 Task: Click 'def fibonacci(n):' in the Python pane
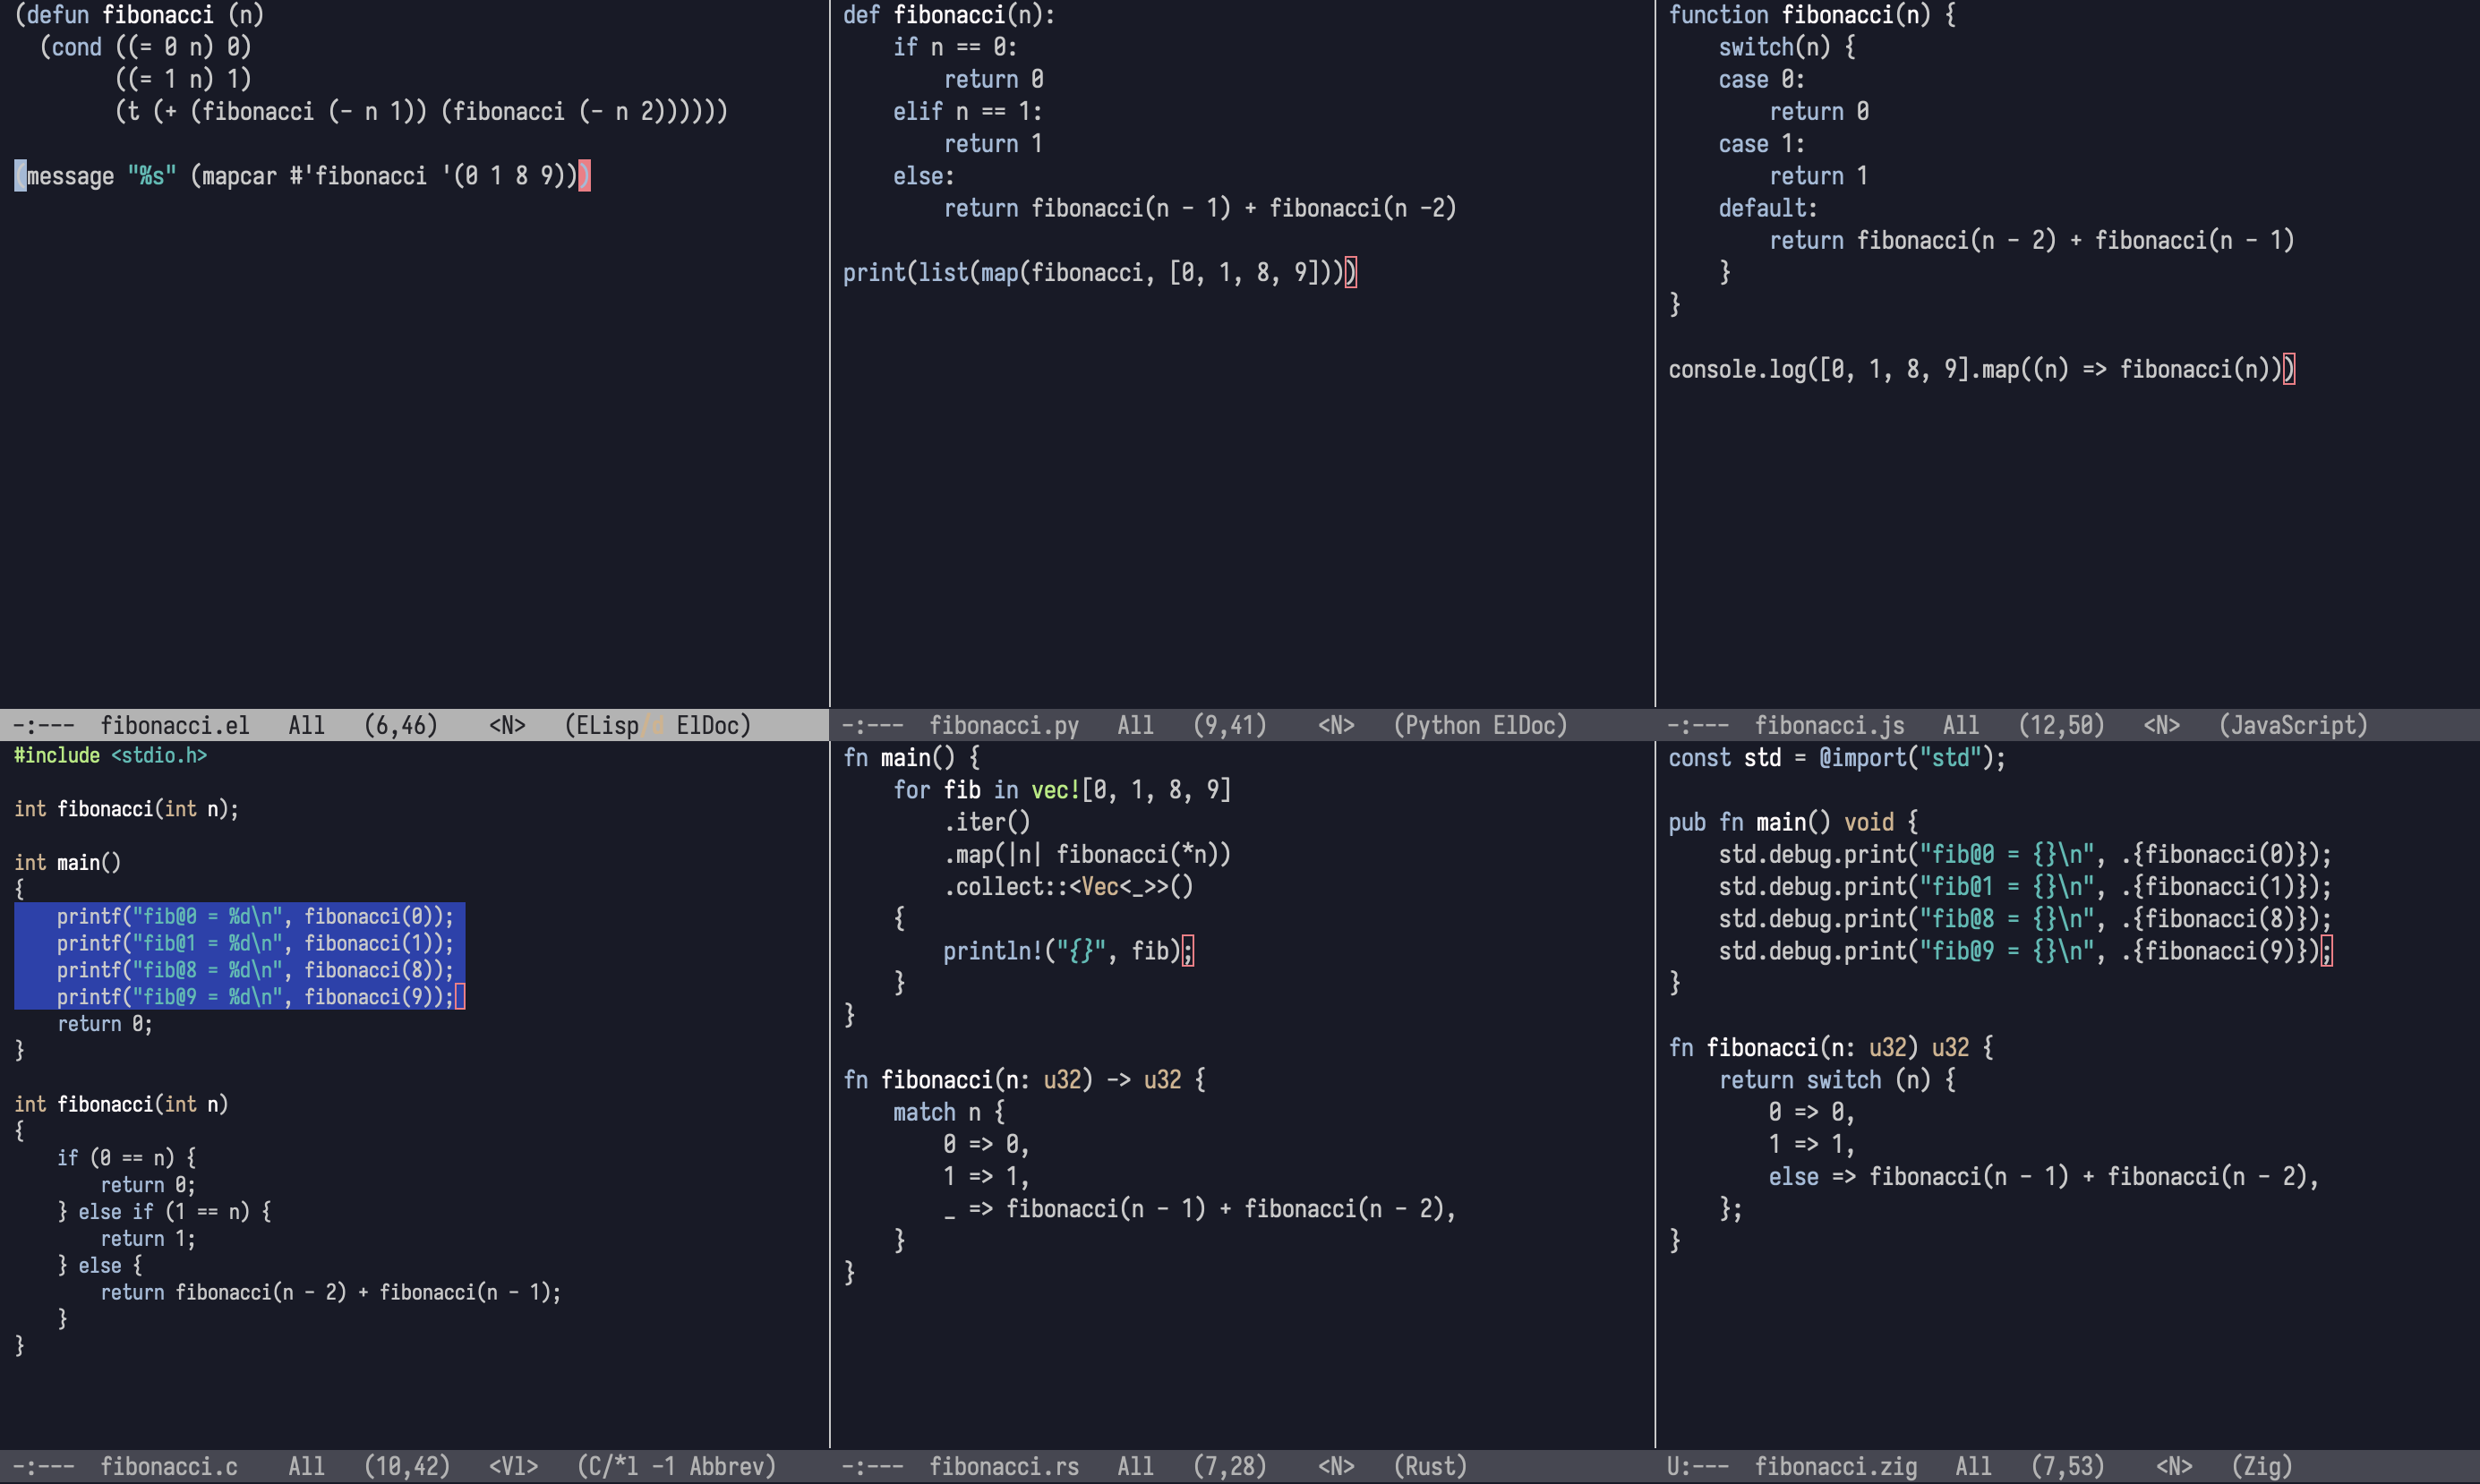(949, 15)
